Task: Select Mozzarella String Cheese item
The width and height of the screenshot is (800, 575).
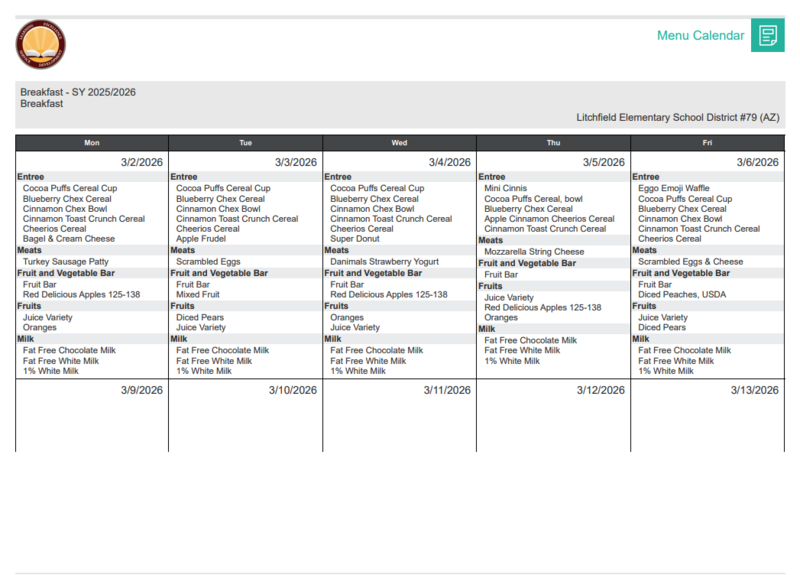Action: pyautogui.click(x=534, y=252)
